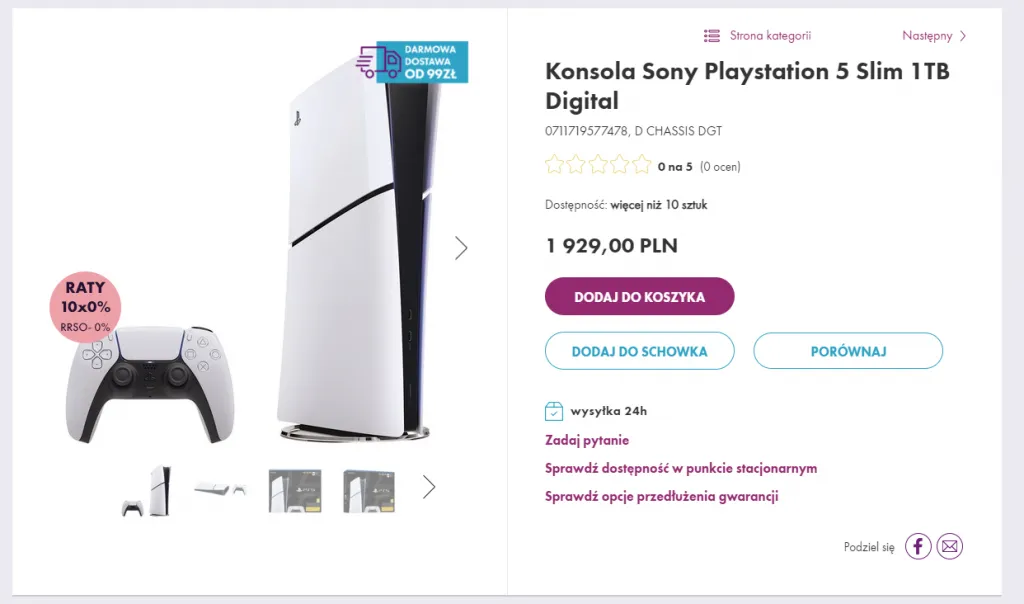This screenshot has height=604, width=1024.
Task: Click the category list icon next to Strona kategorii
Action: click(x=711, y=35)
